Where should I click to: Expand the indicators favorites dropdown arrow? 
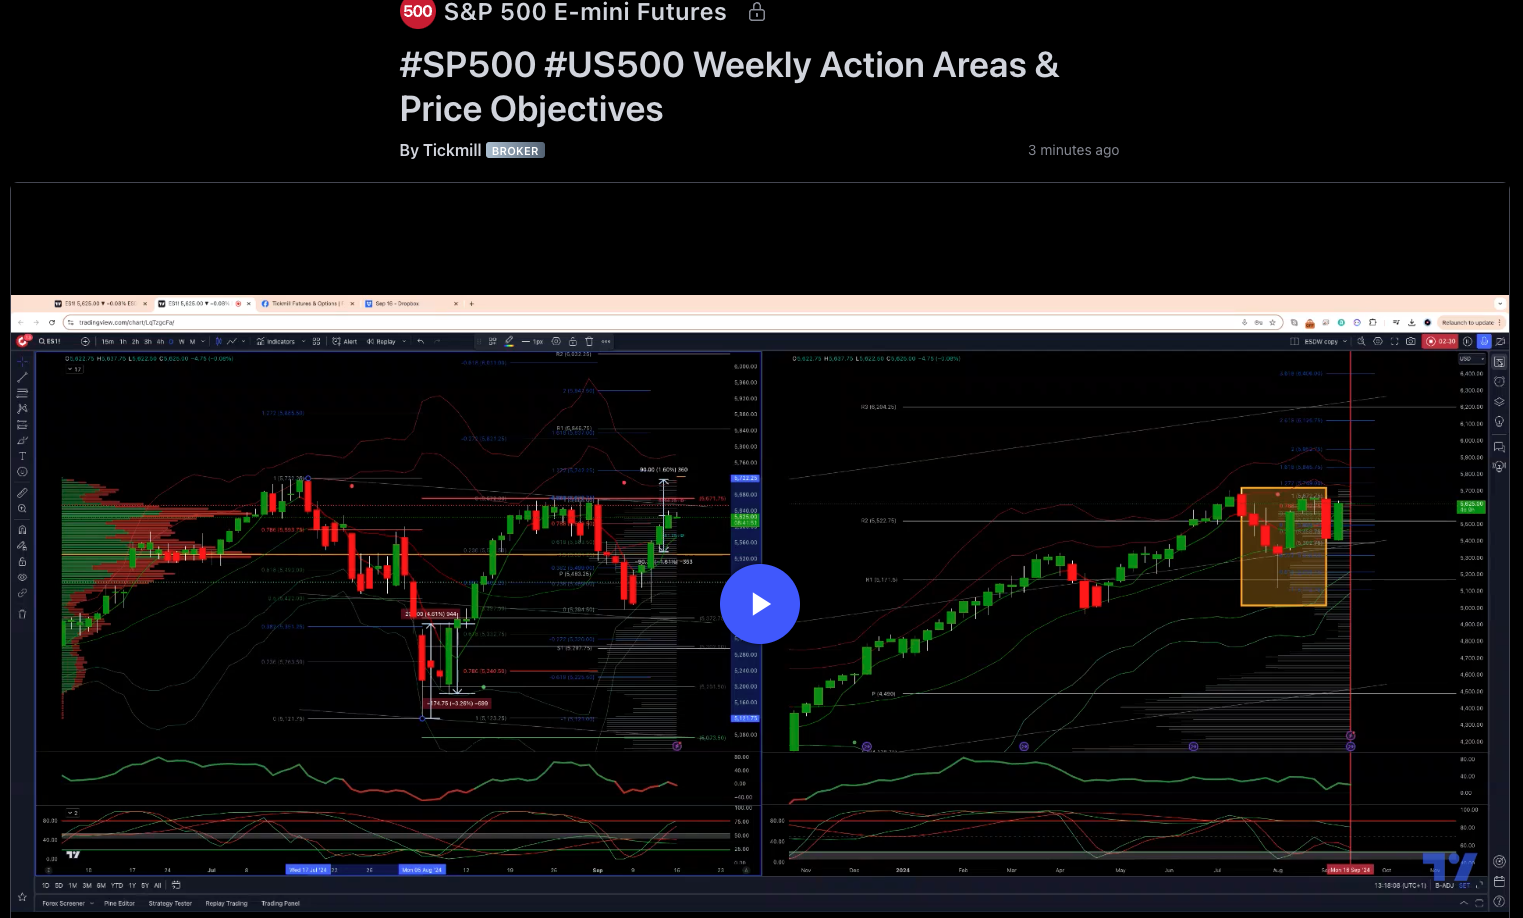pos(303,341)
